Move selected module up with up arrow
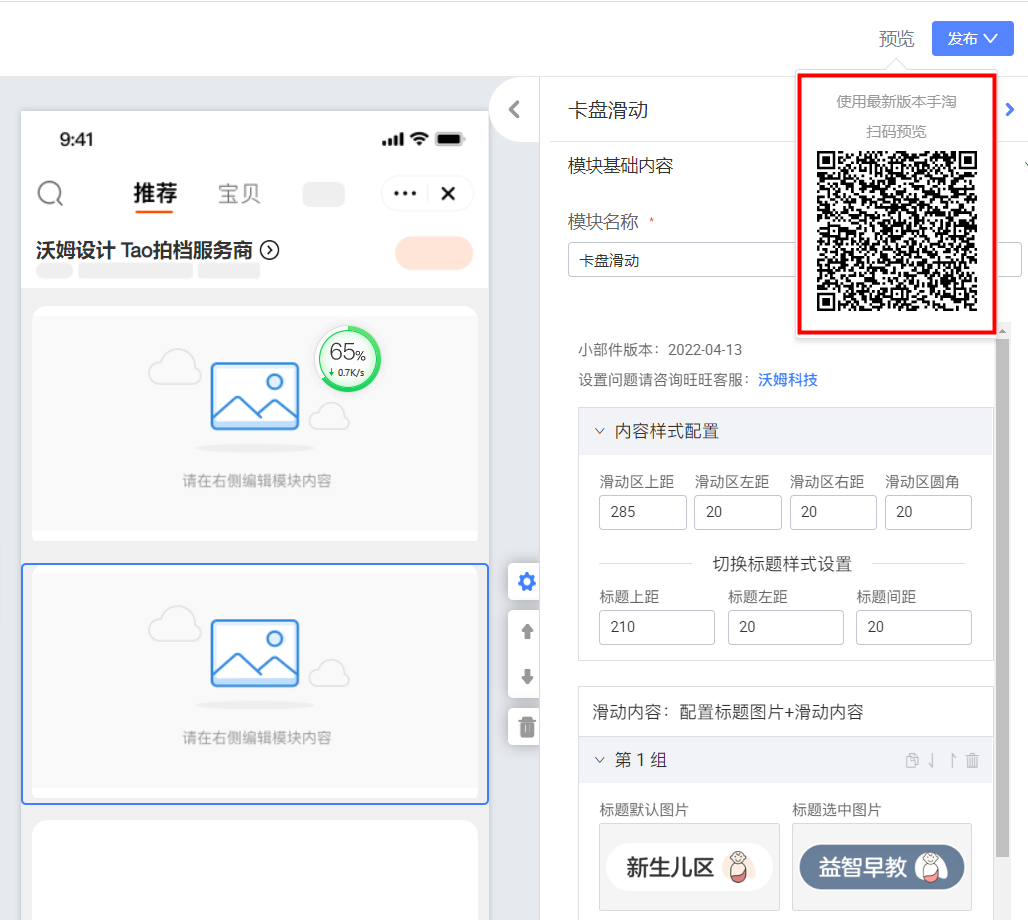This screenshot has height=920, width=1028. point(527,631)
